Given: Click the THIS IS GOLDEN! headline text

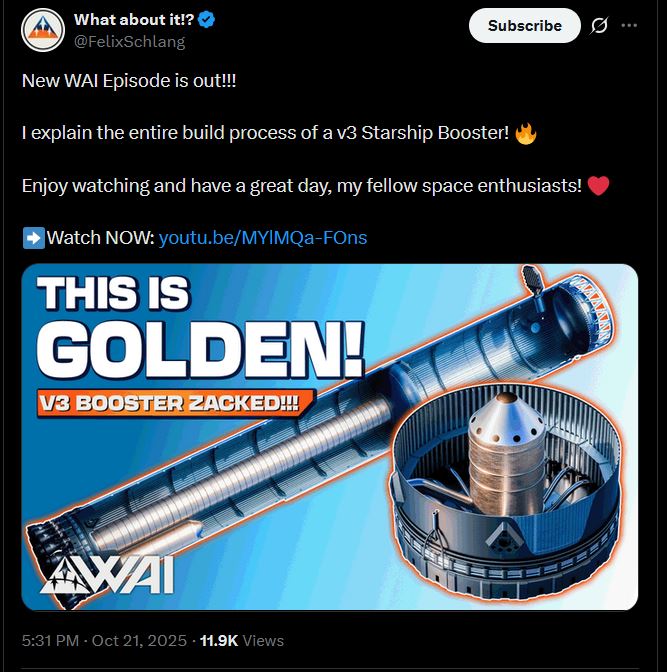Looking at the screenshot, I should (199, 328).
